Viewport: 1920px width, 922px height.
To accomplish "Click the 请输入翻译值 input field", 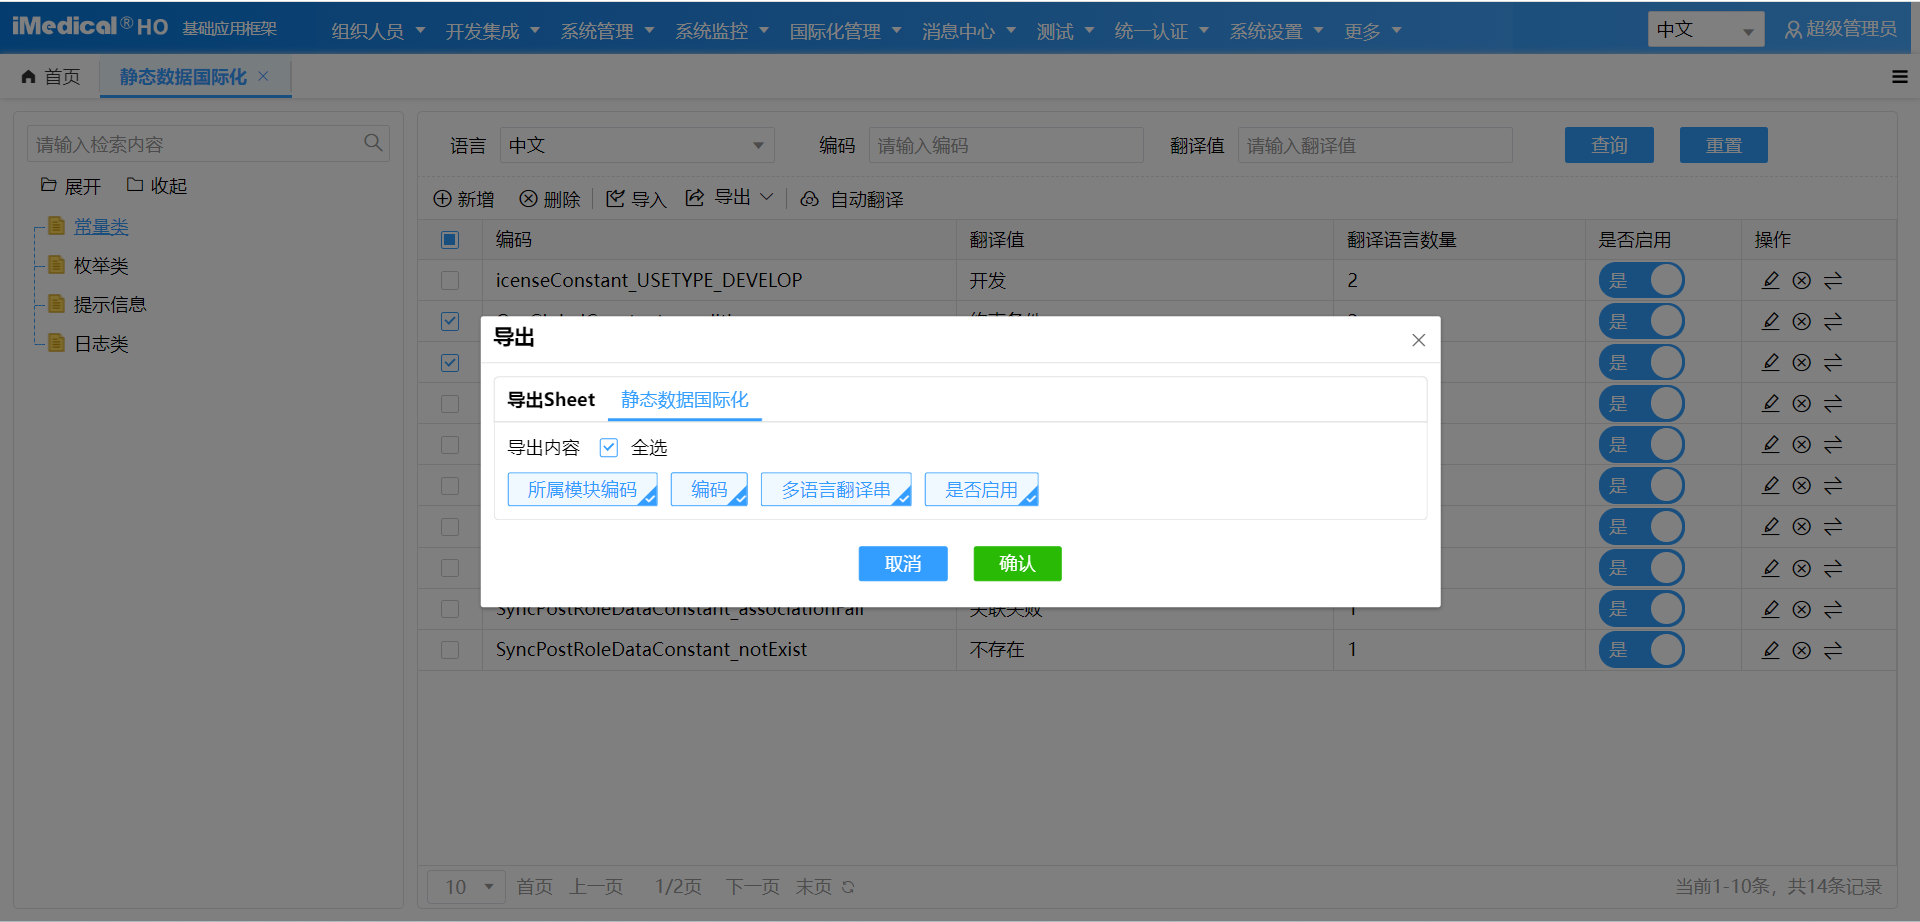I will [1375, 145].
